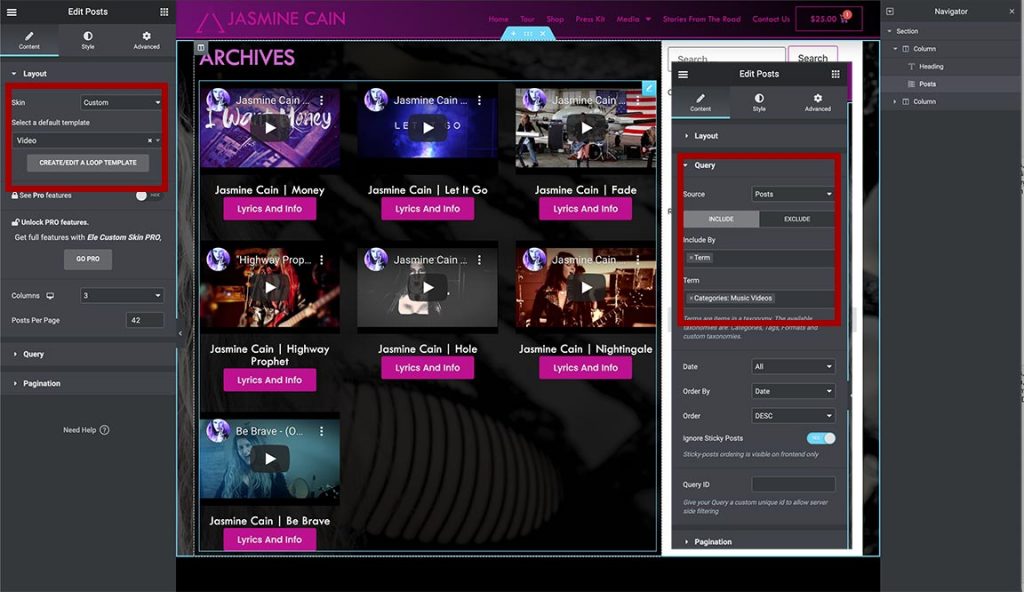Switch to Style tab in left panel
1024x592 pixels.
point(88,41)
